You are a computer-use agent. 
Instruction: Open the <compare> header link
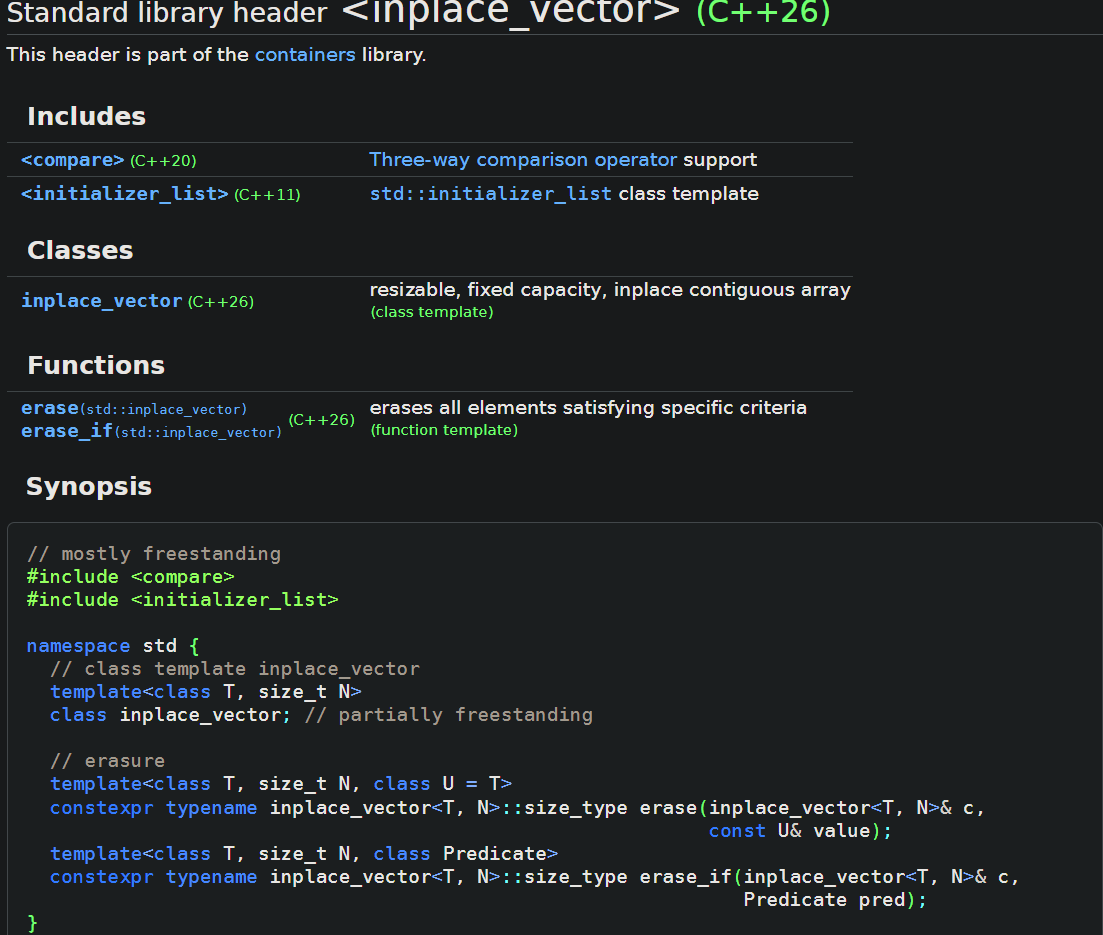(x=72, y=160)
